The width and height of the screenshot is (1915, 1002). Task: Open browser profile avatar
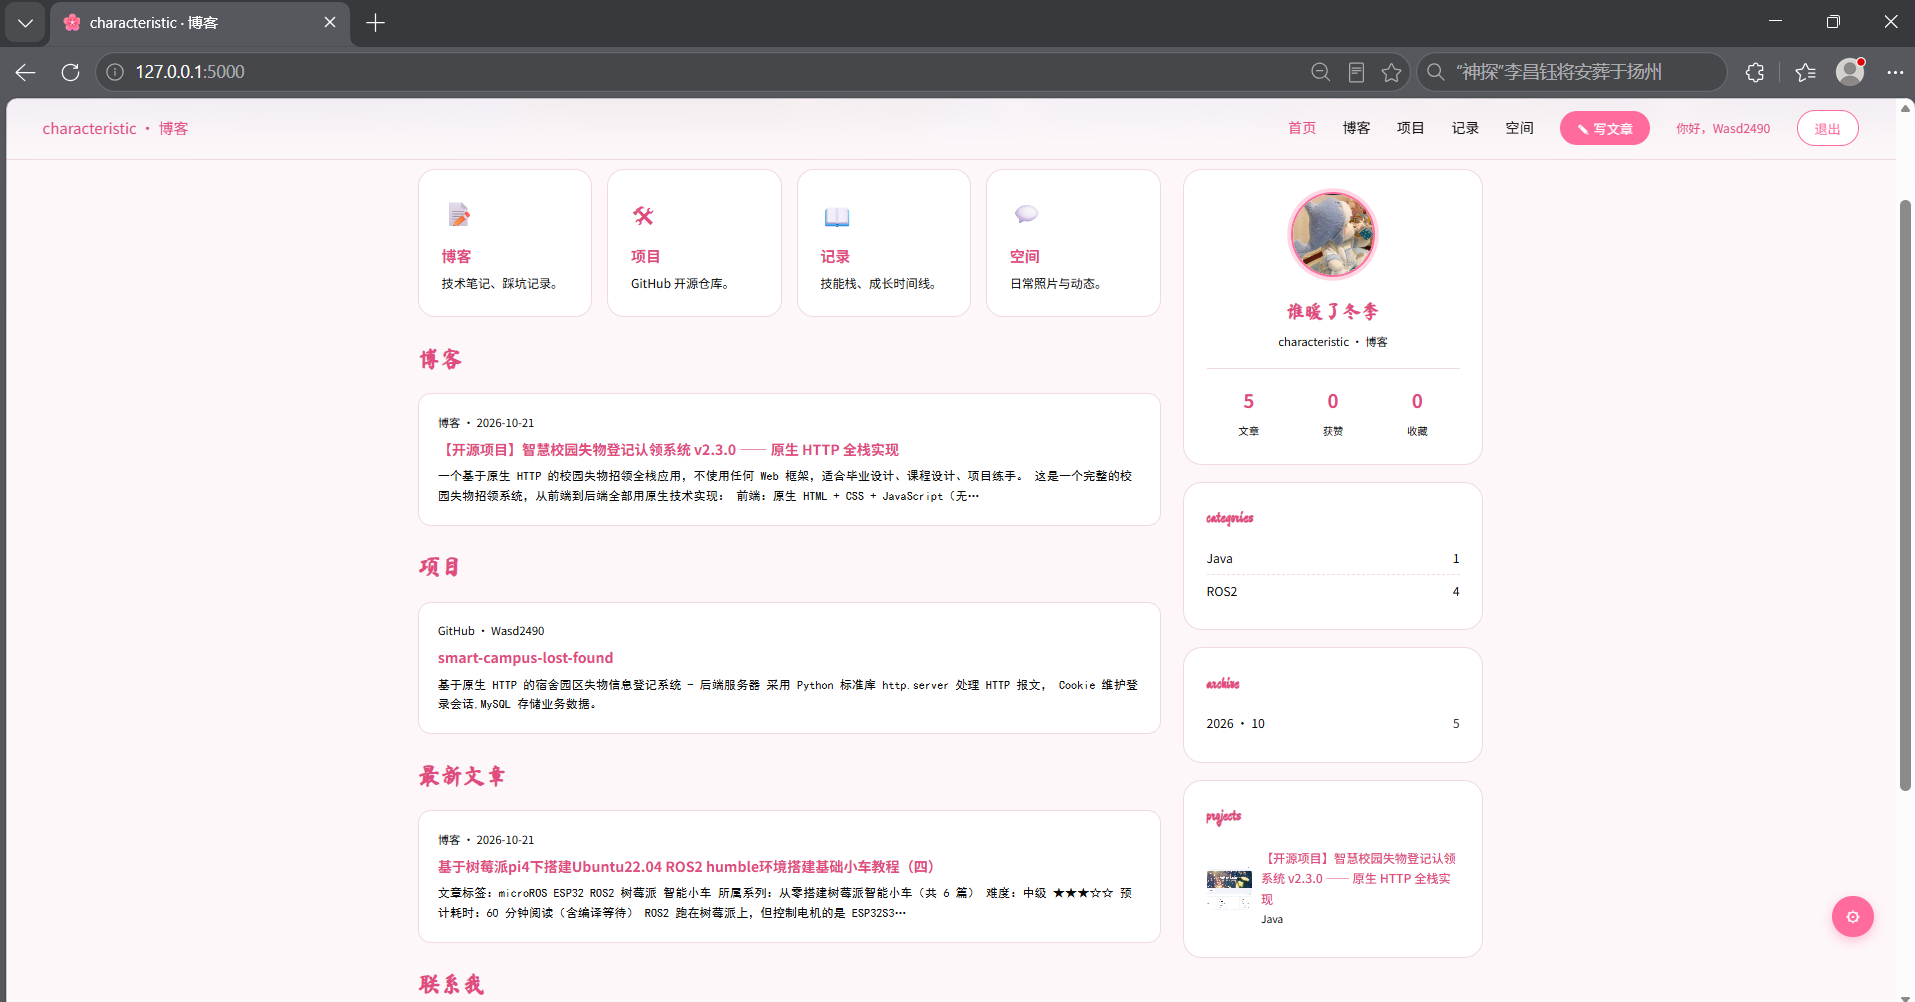point(1850,72)
